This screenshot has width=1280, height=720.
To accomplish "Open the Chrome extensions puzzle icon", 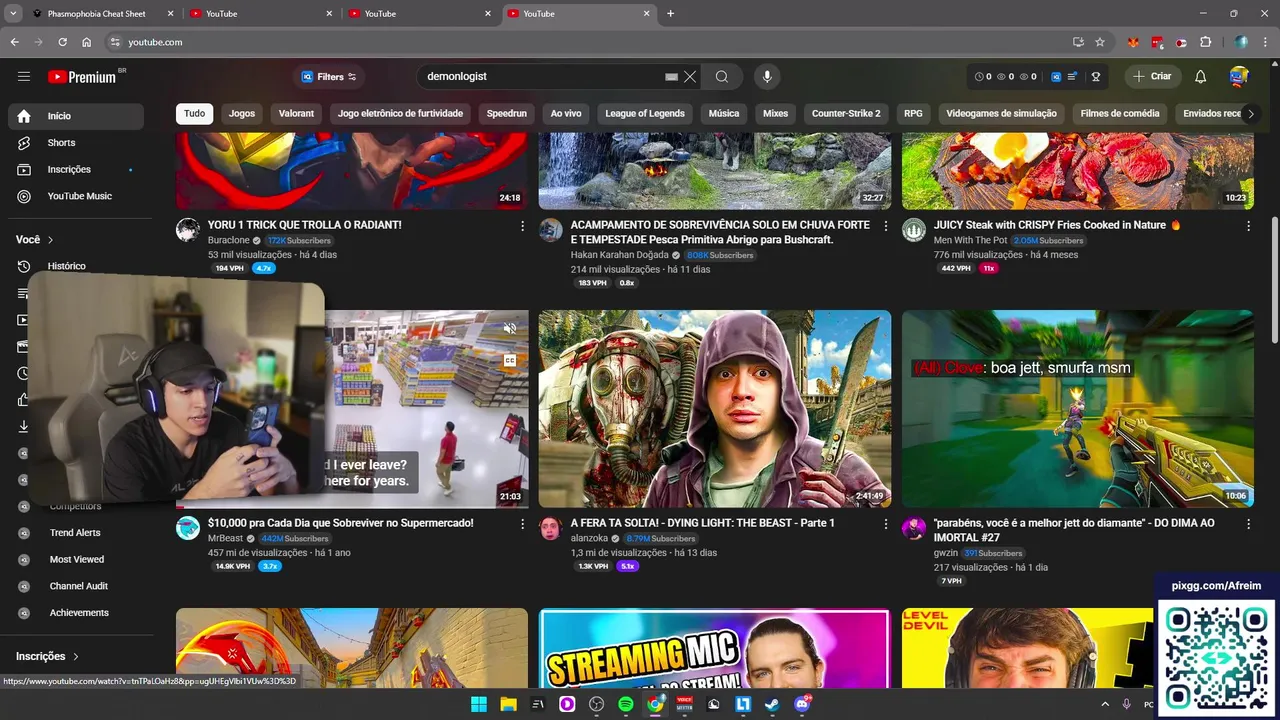I will tap(1206, 42).
